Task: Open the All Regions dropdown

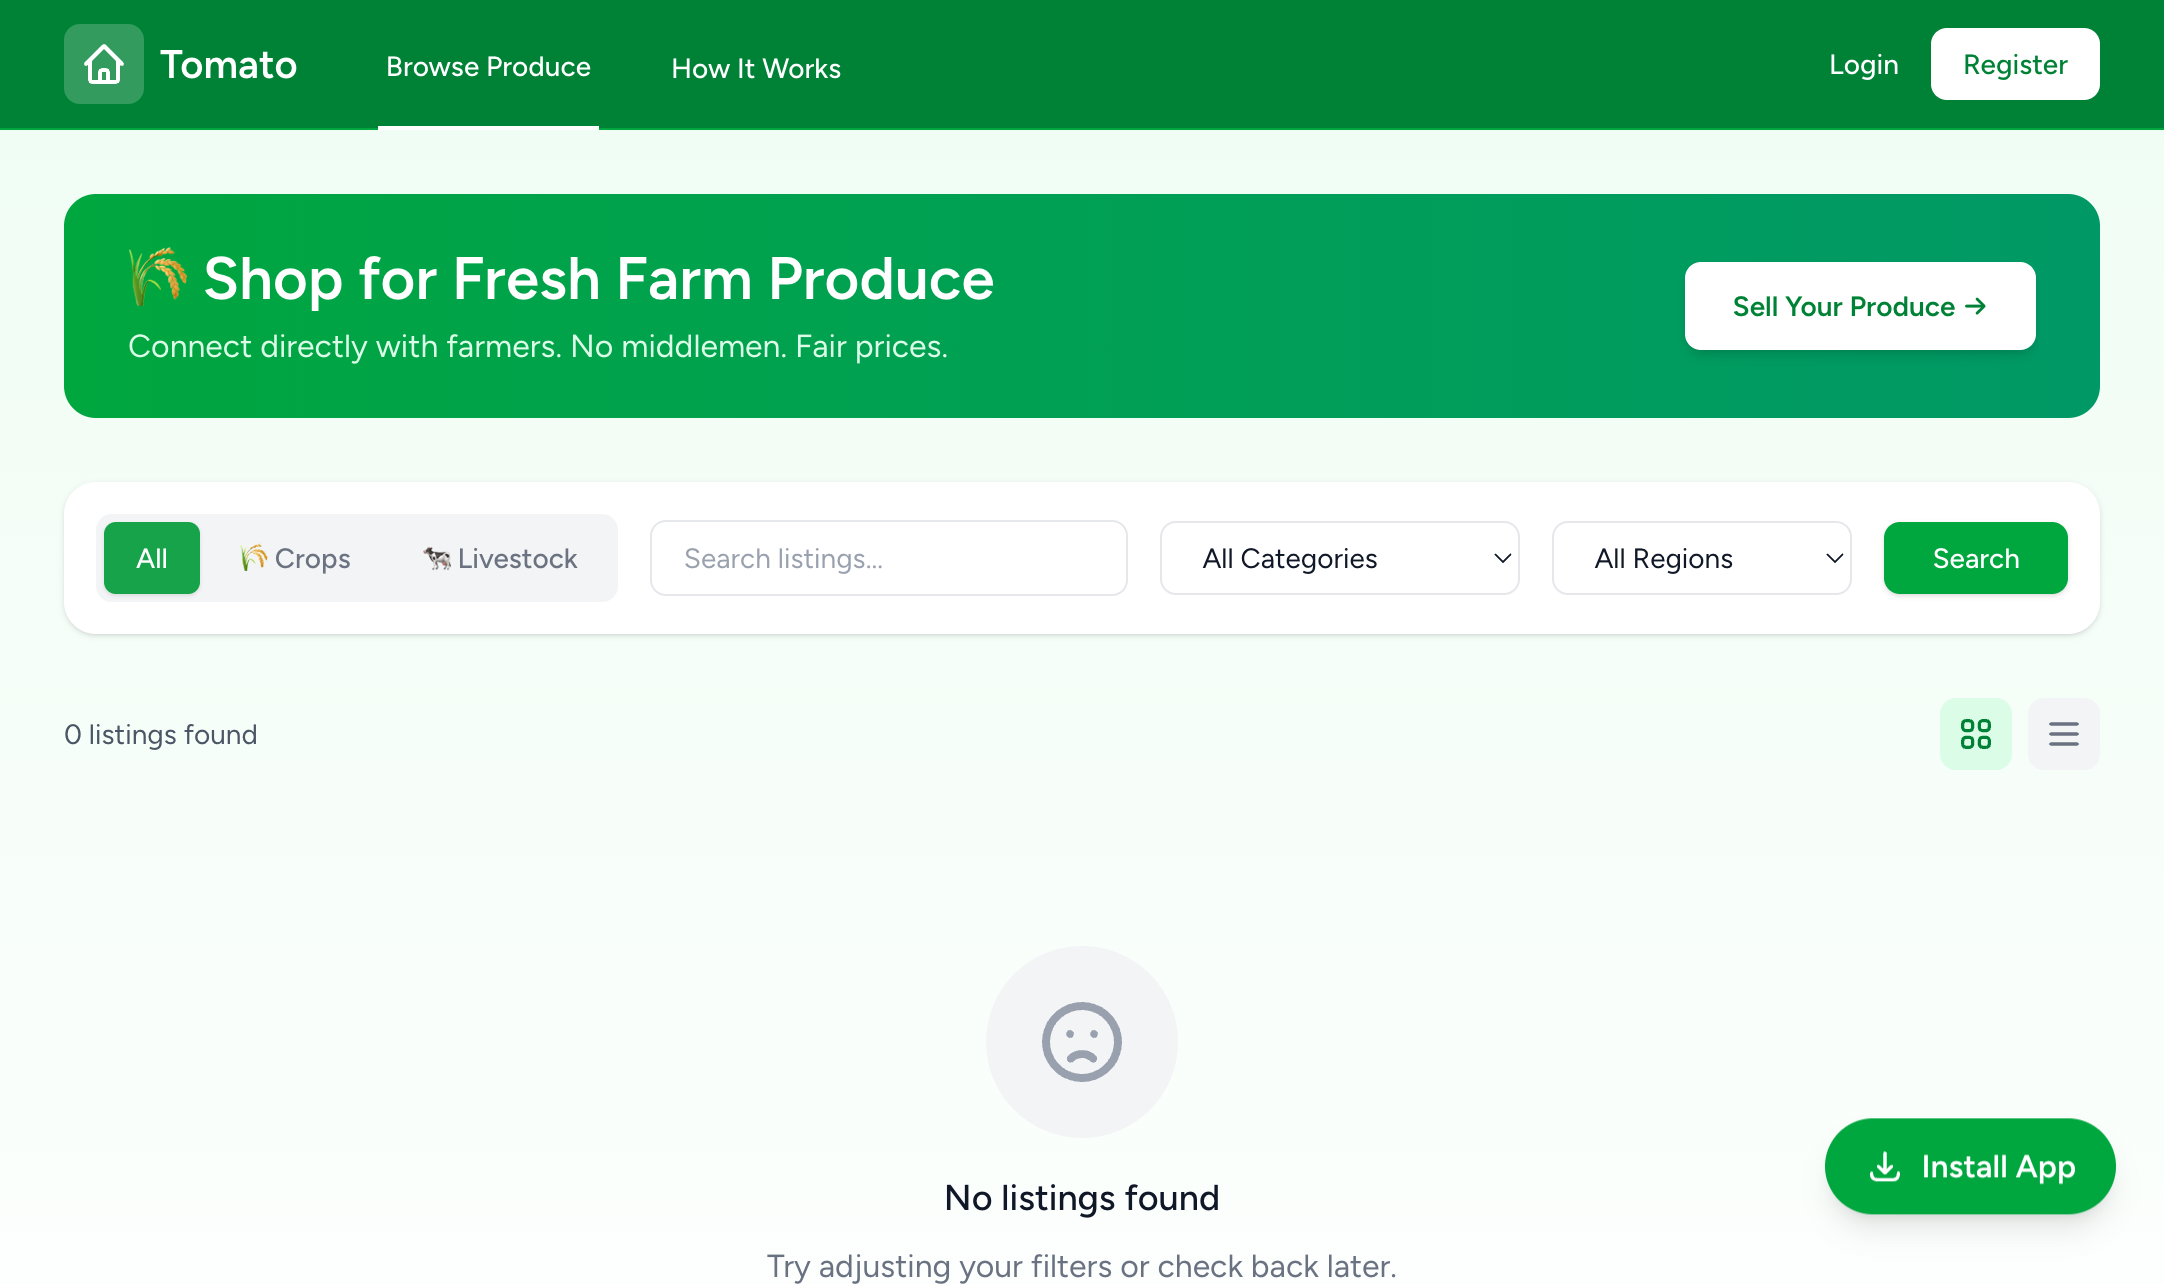Action: (x=1702, y=558)
